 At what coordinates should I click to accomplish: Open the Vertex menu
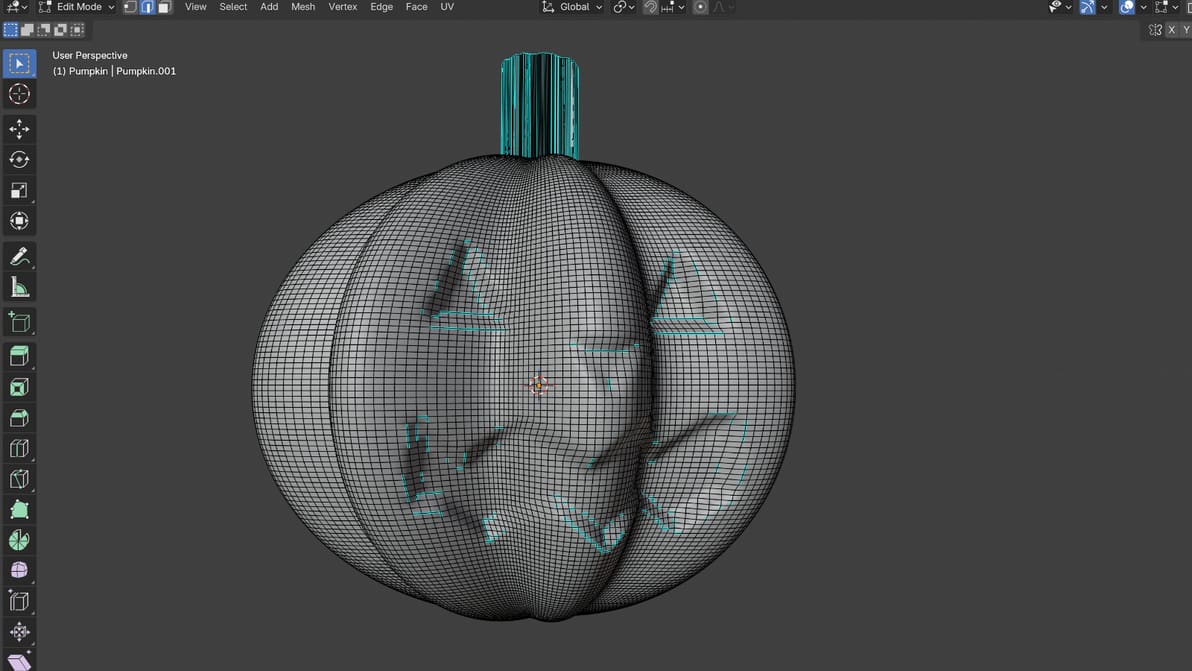click(x=343, y=7)
